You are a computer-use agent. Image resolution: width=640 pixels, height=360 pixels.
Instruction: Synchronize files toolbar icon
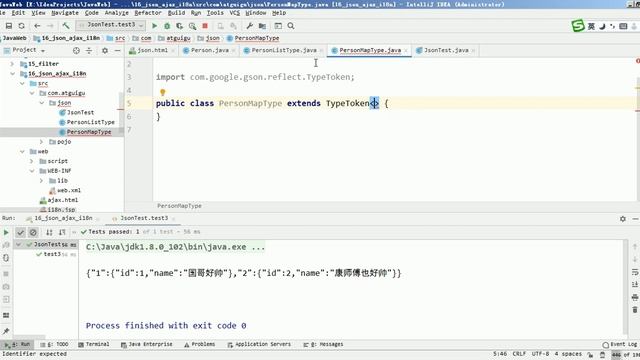[21, 26]
